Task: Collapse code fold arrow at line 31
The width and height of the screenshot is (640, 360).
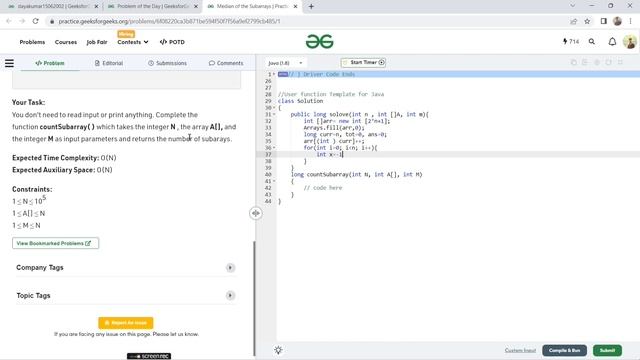Action: pos(274,114)
